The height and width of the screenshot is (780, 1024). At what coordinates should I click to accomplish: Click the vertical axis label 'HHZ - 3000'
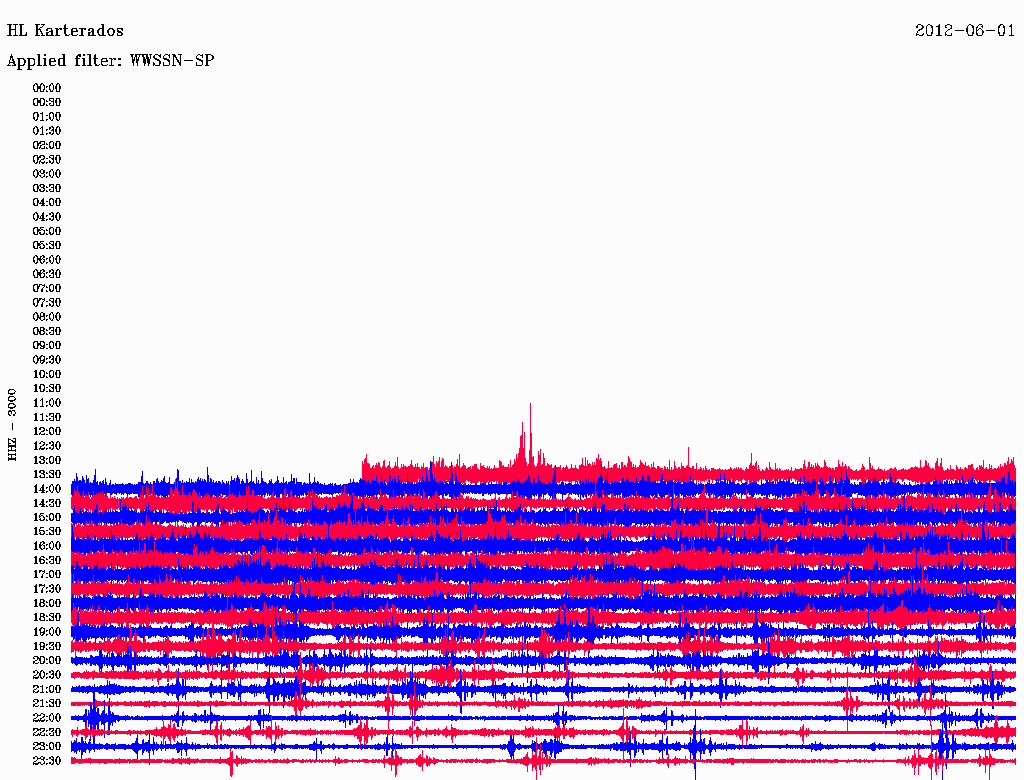12,425
